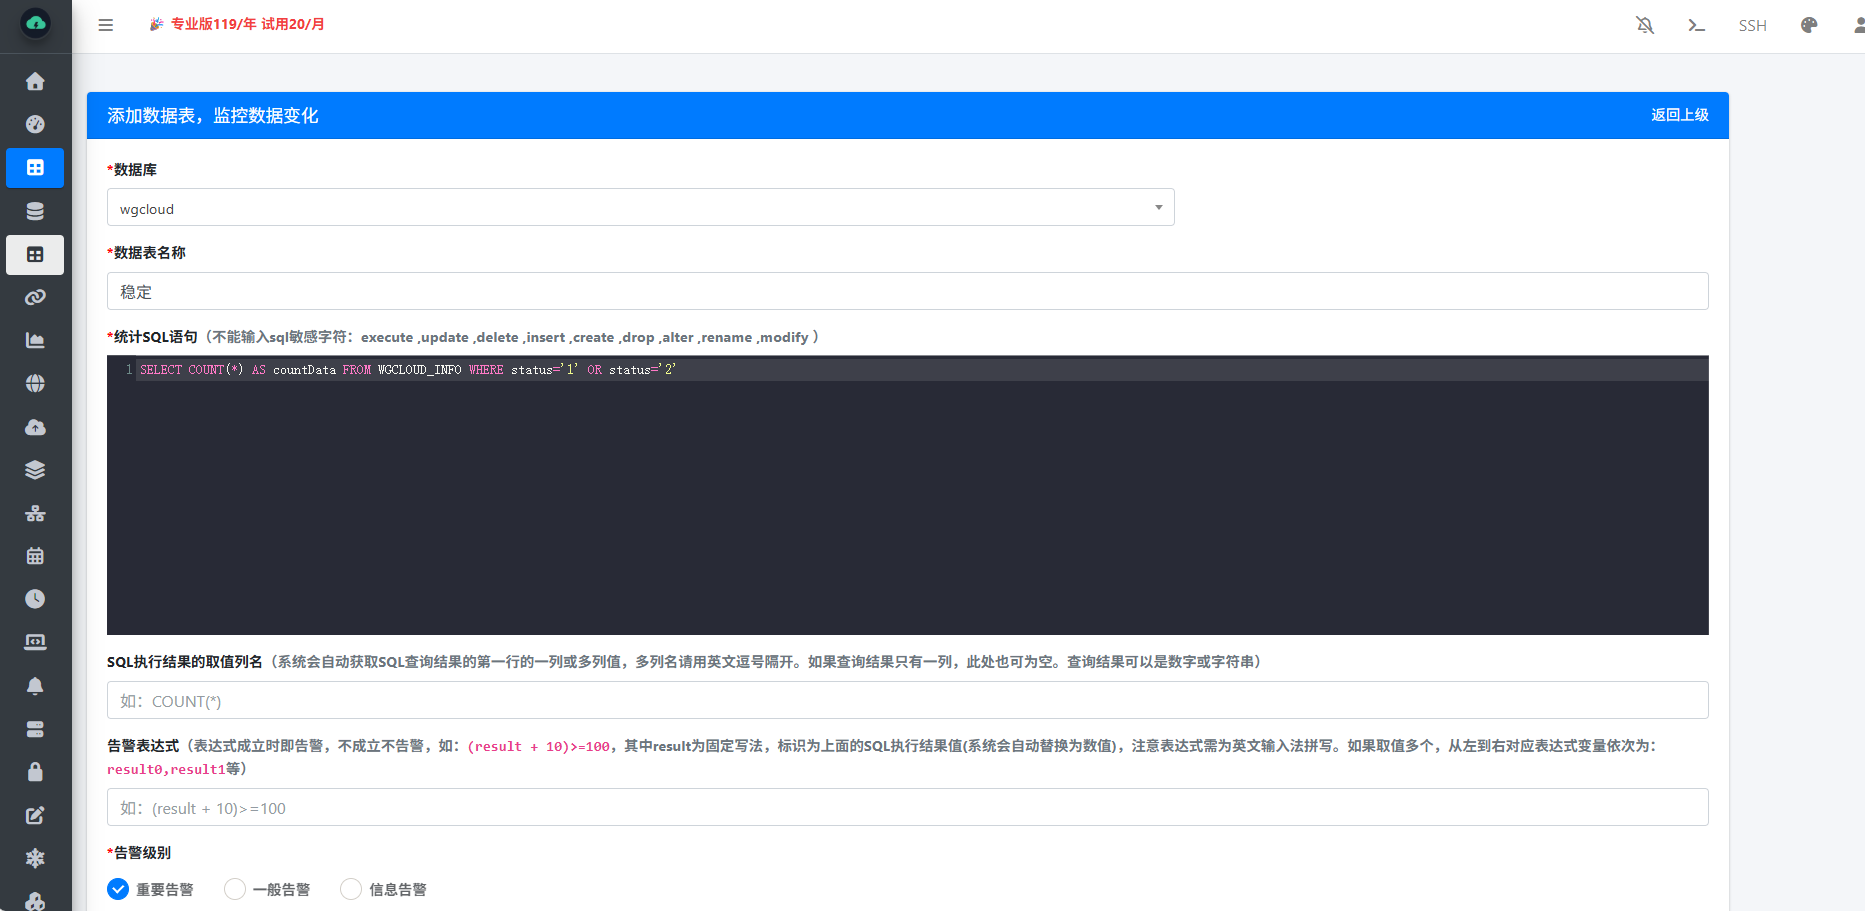Select the 一般告警 radio option
The height and width of the screenshot is (911, 1865).
[235, 889]
